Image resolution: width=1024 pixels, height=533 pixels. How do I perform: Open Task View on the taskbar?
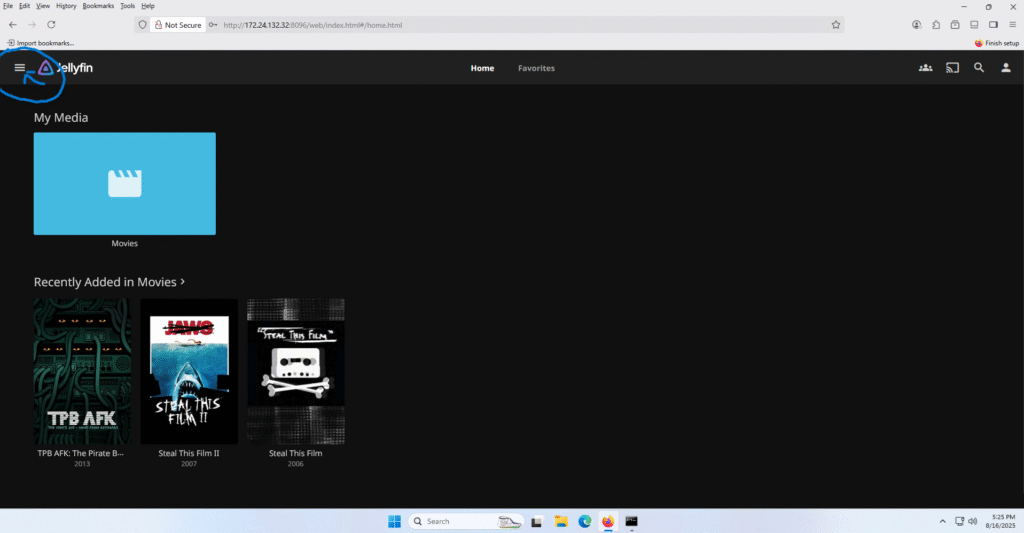(x=536, y=521)
